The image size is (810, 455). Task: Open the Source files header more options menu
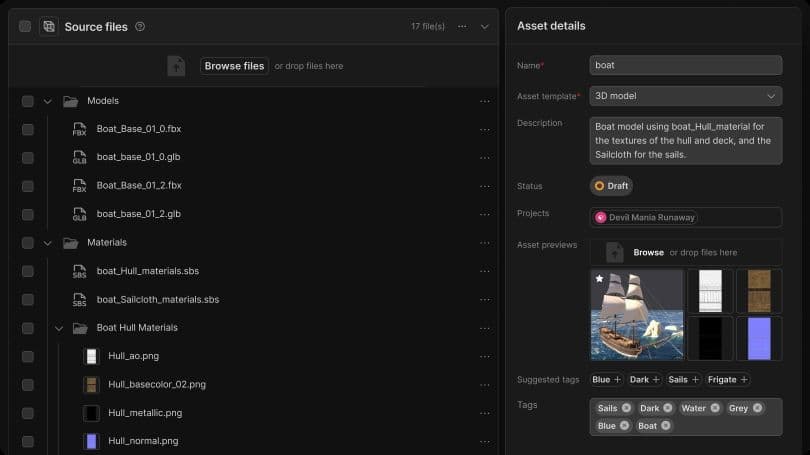[462, 26]
